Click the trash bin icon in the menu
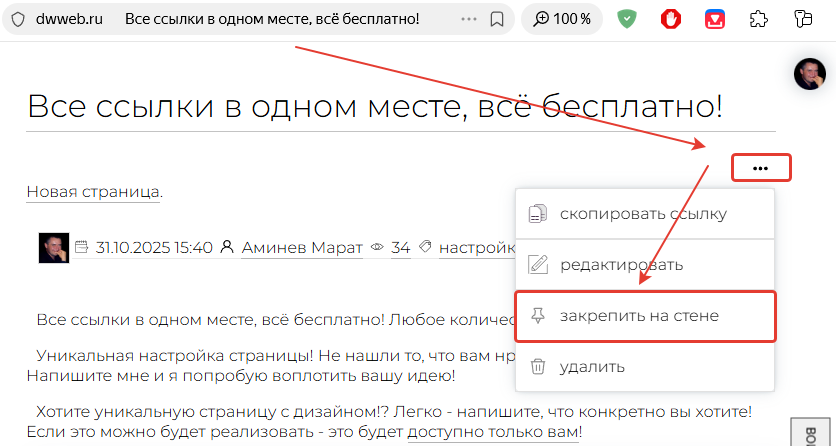This screenshot has height=446, width=836. click(537, 367)
